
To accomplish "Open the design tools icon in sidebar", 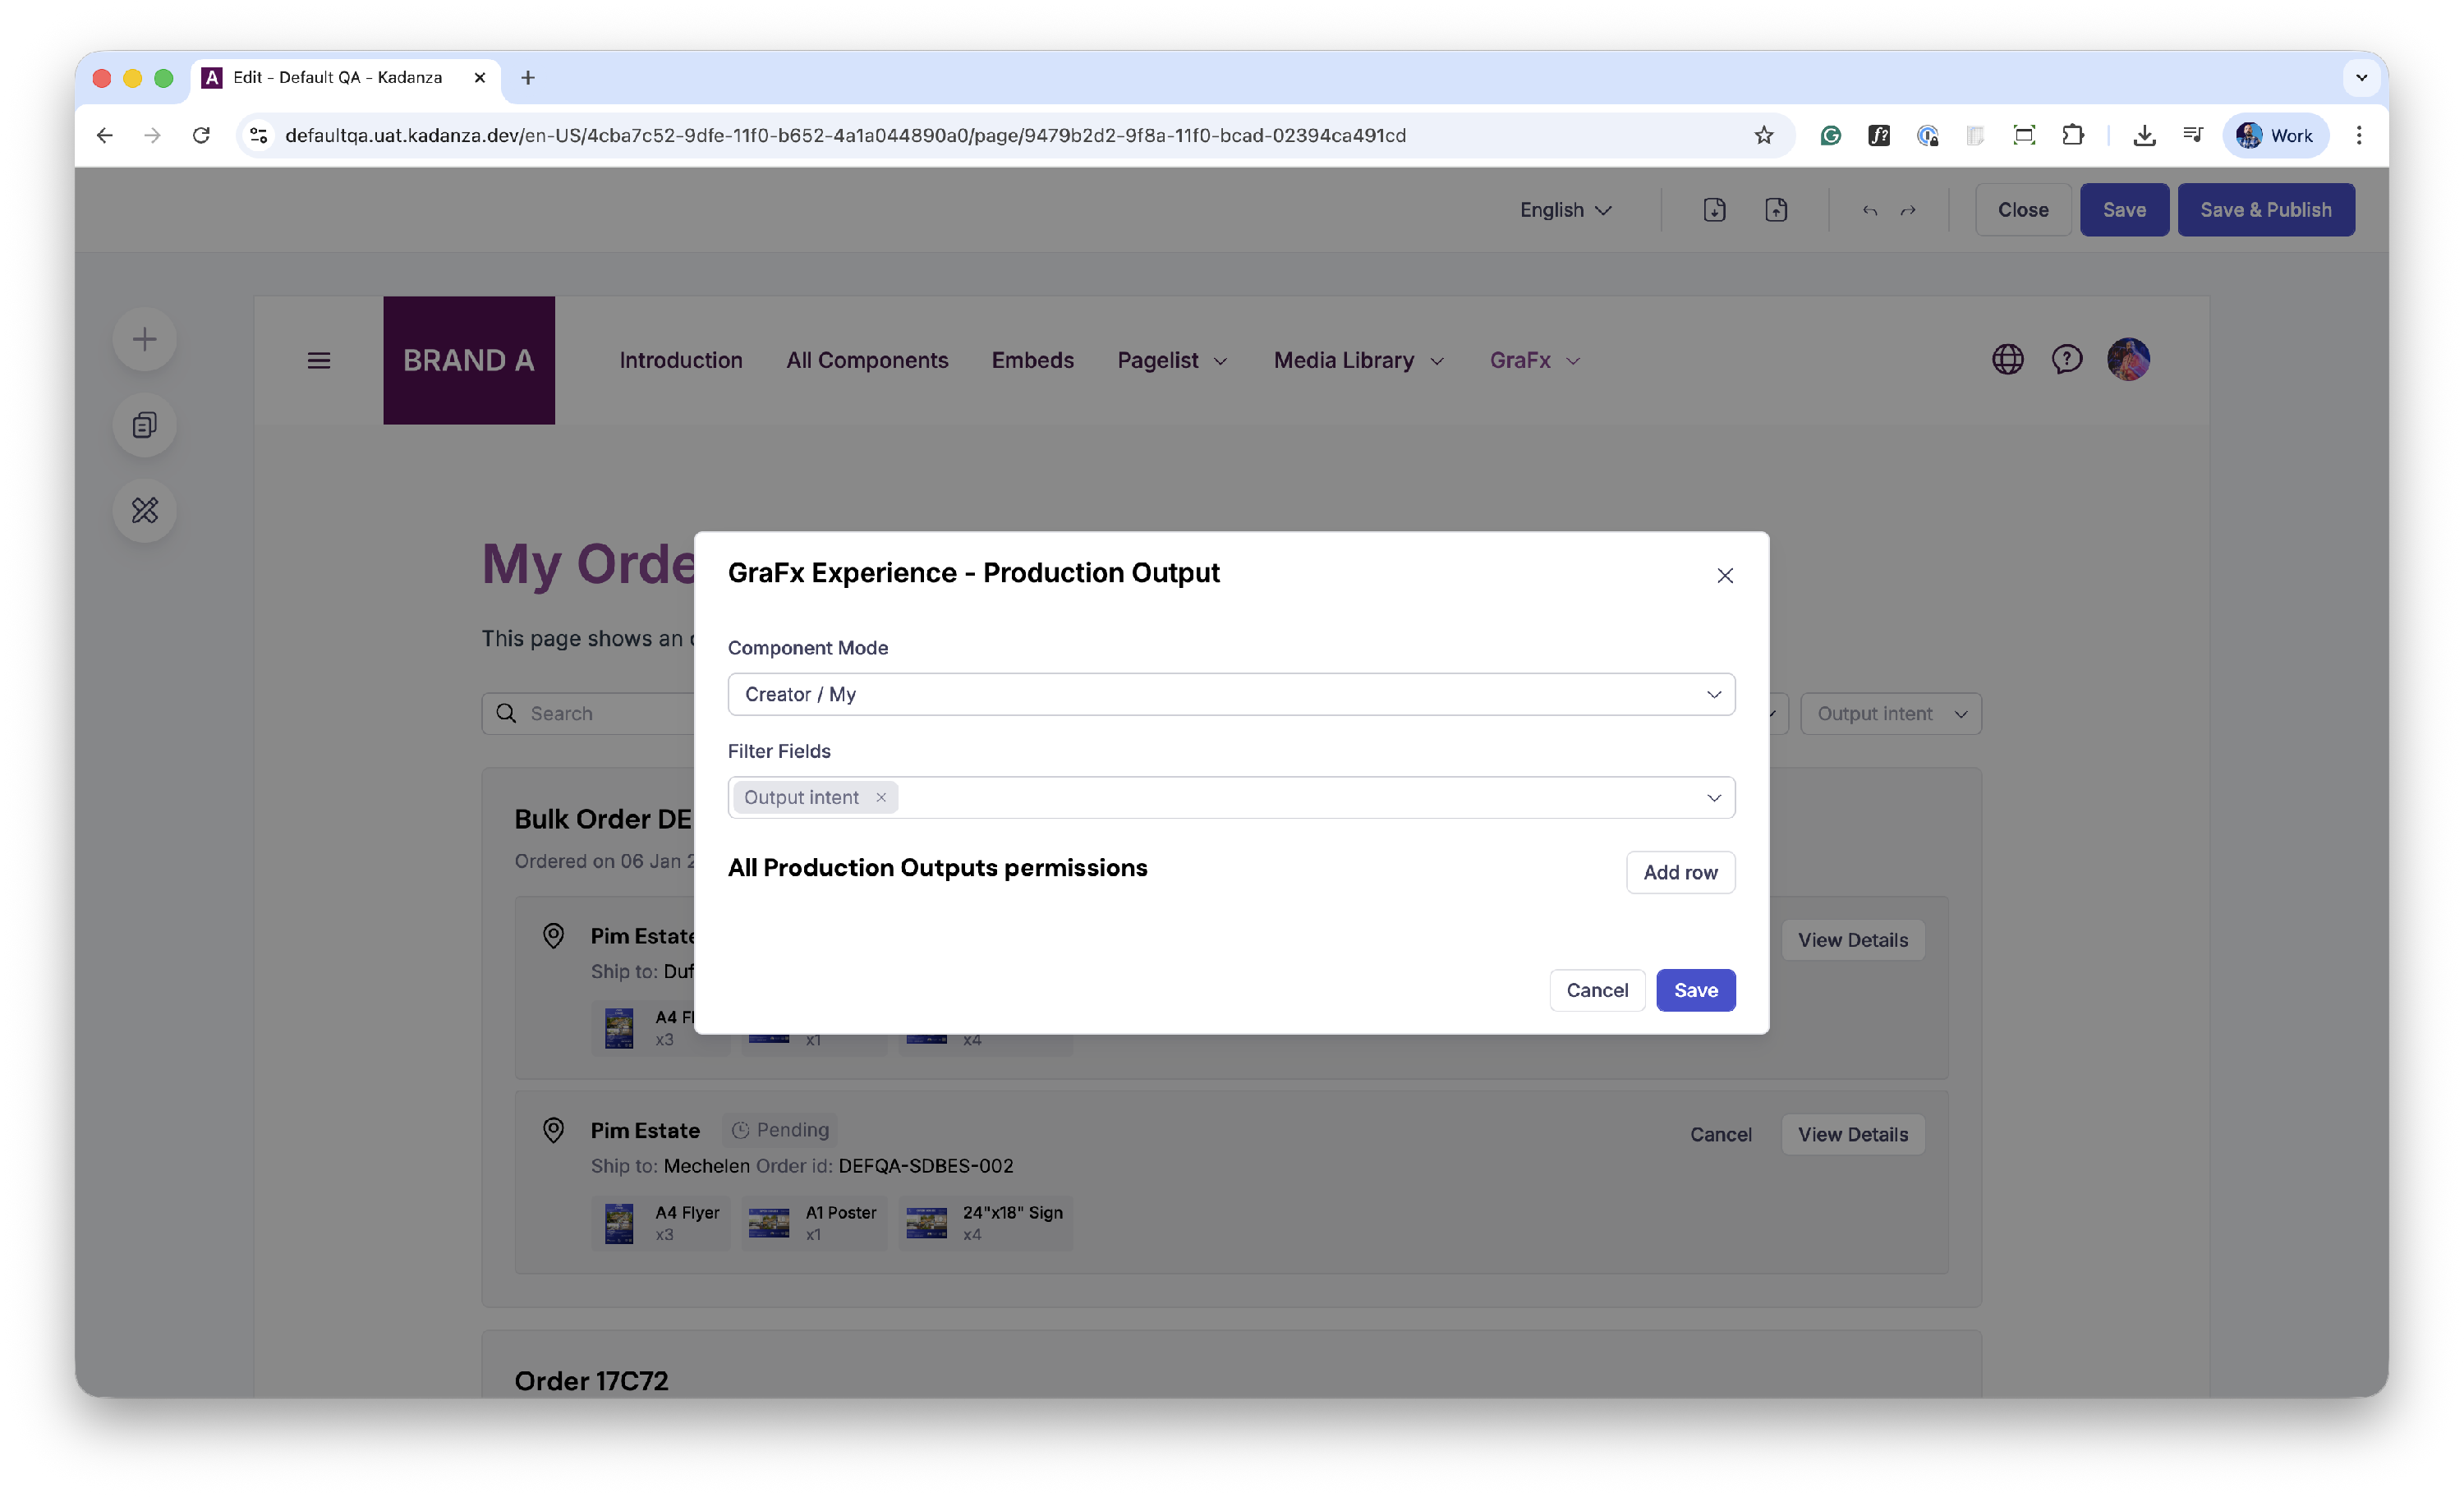I will 145,510.
